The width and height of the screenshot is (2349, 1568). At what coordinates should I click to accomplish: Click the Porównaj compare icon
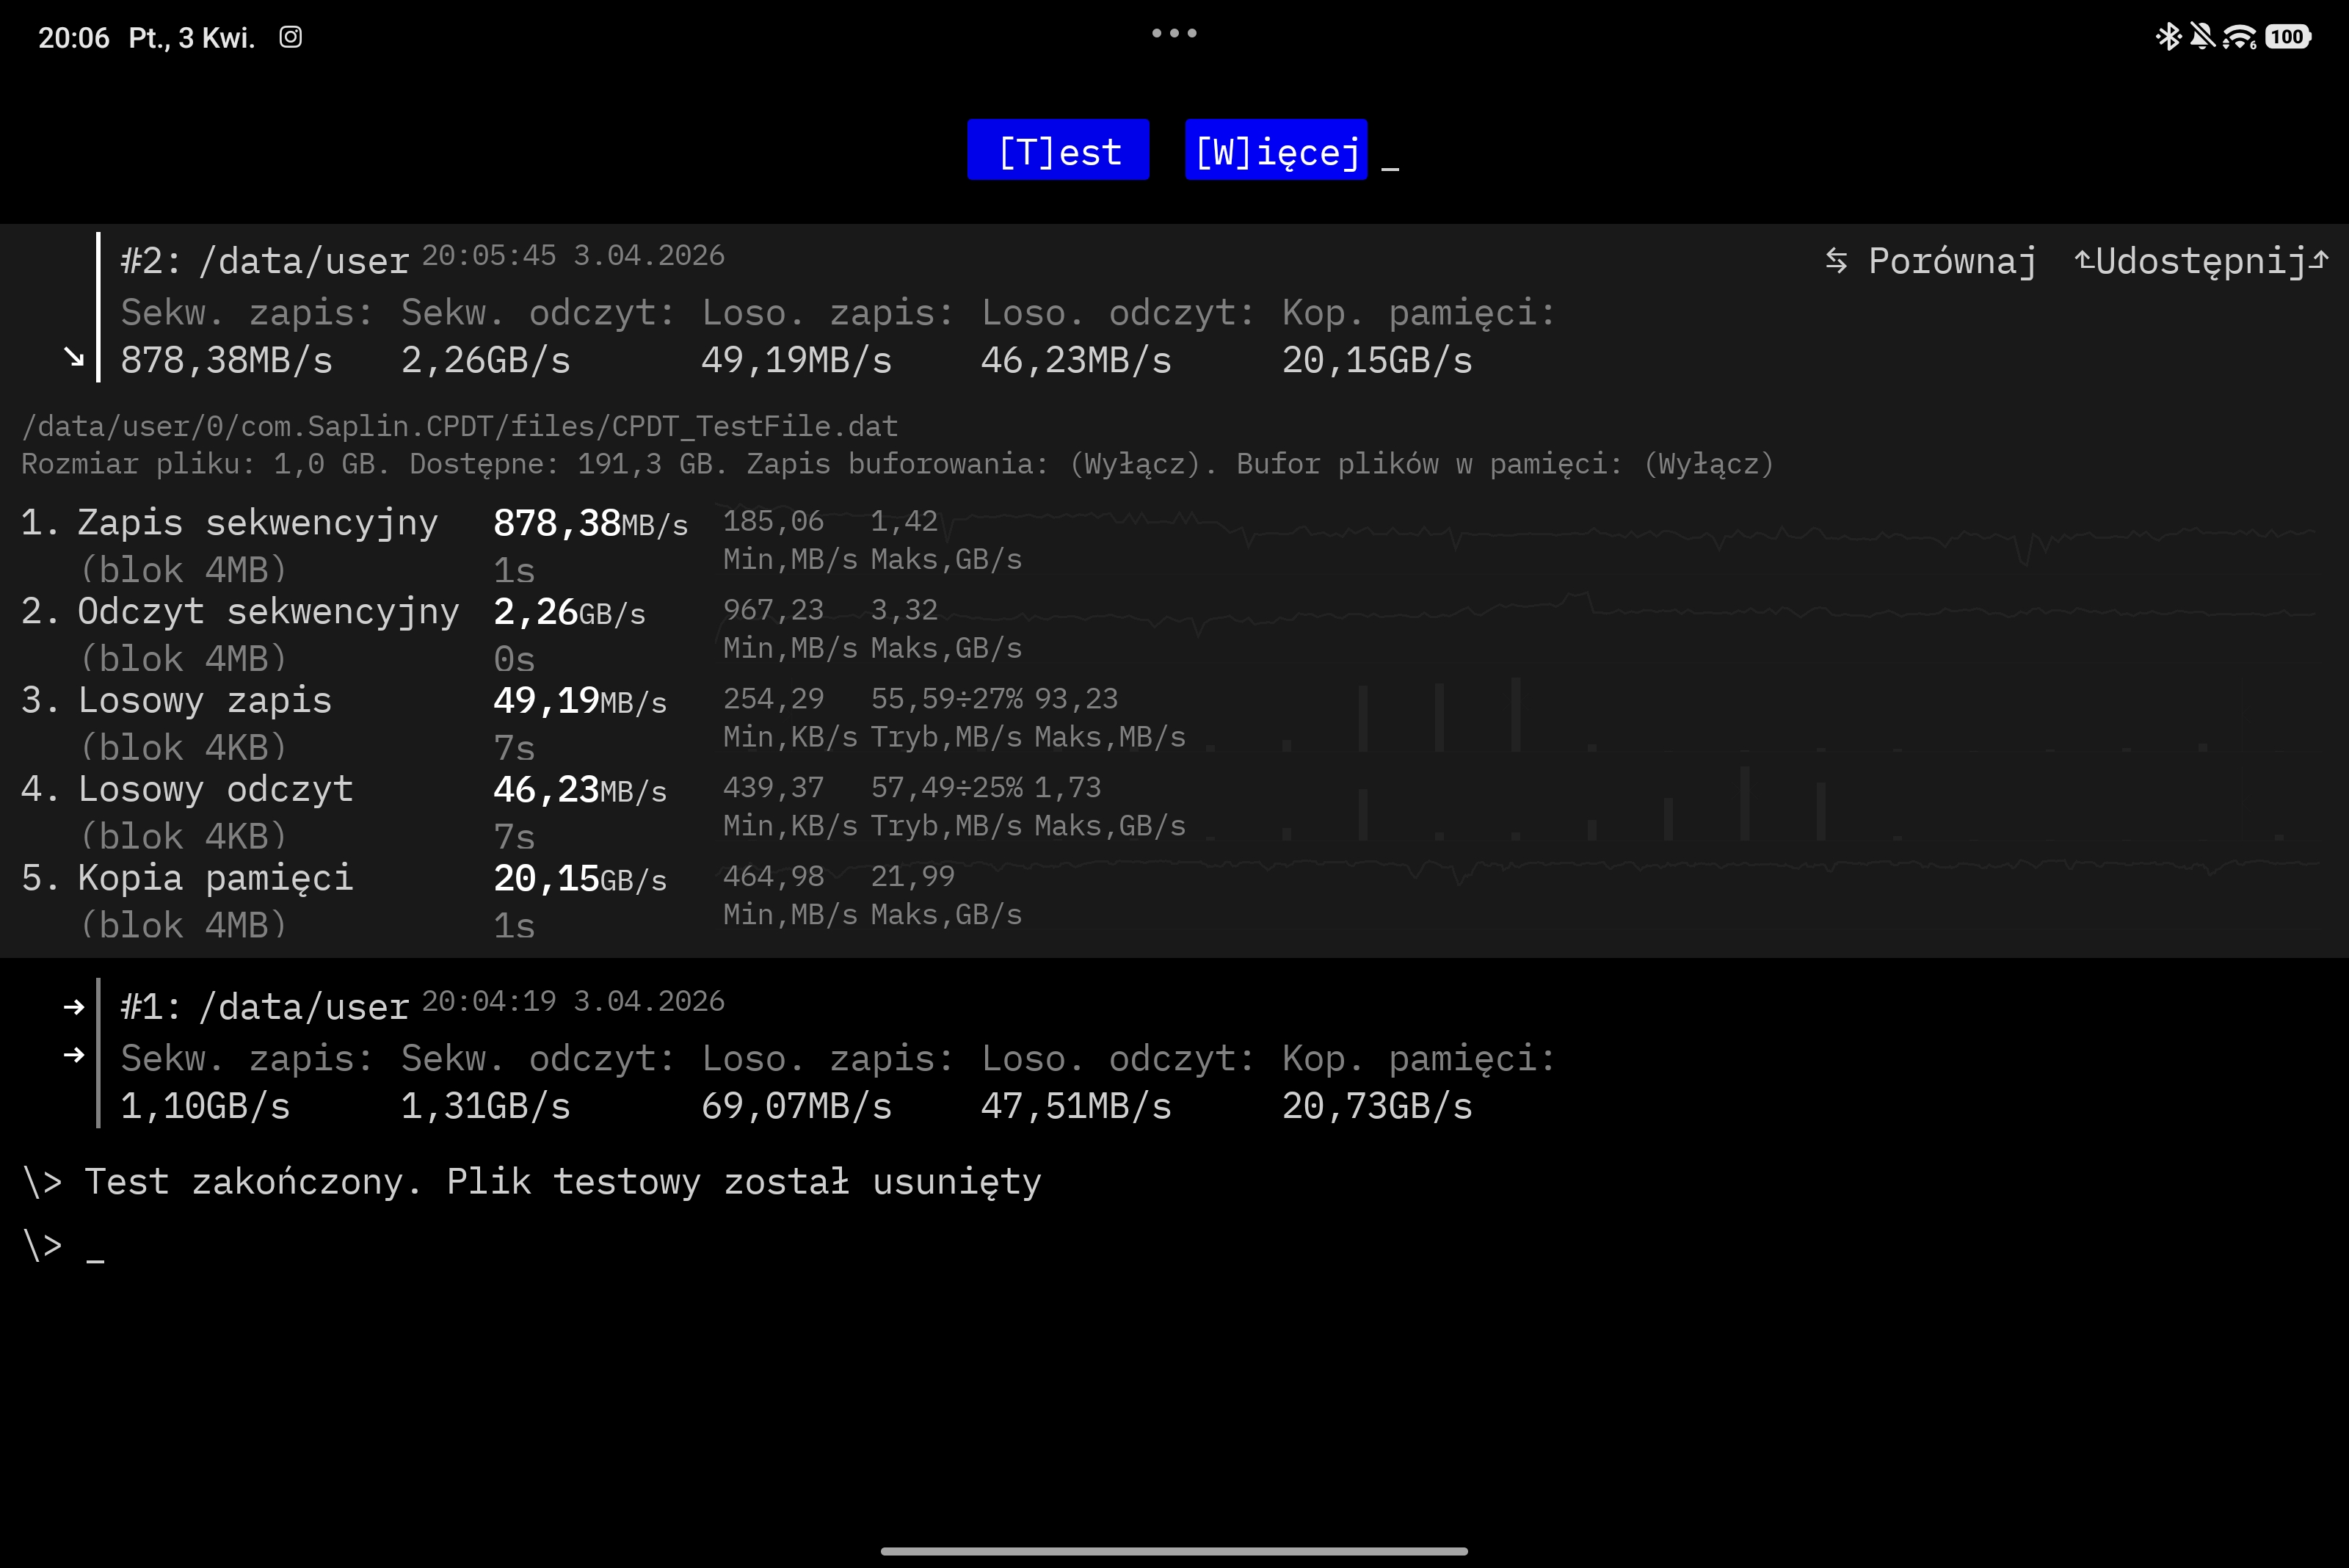pyautogui.click(x=1836, y=261)
